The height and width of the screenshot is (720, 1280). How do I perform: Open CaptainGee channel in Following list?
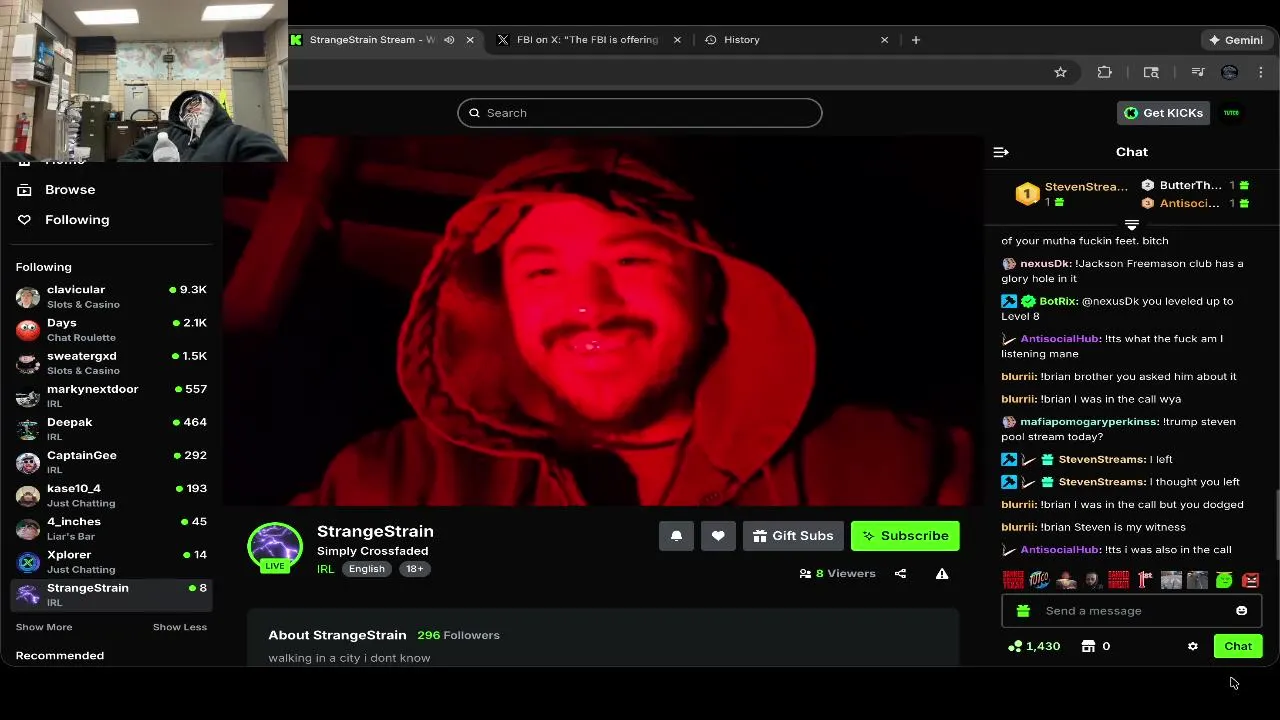[111, 462]
